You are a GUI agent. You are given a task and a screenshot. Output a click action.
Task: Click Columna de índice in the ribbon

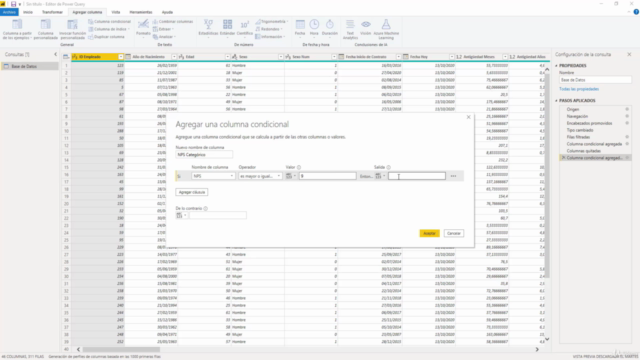[109, 29]
